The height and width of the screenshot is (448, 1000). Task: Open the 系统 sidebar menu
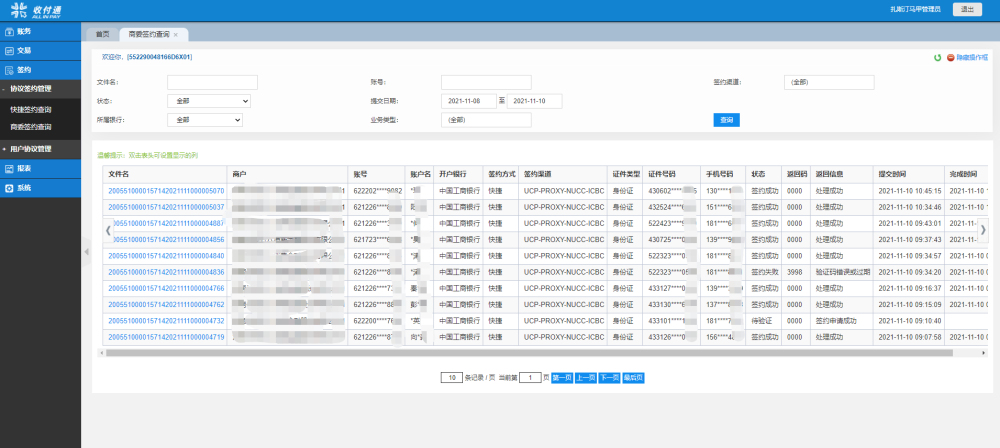pos(40,188)
